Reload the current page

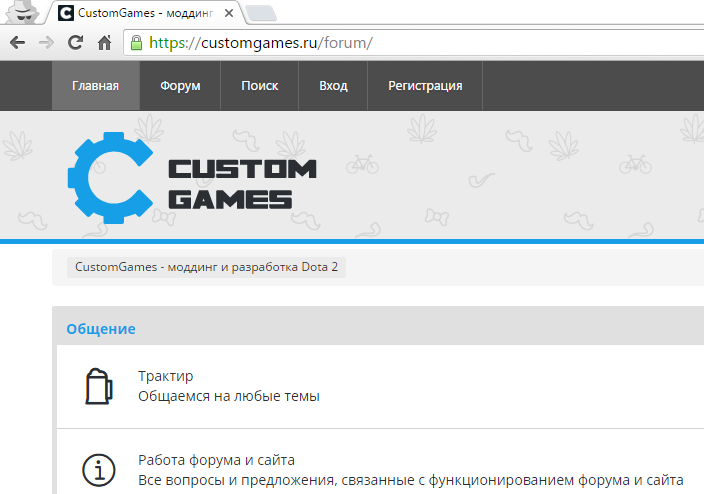pos(75,43)
